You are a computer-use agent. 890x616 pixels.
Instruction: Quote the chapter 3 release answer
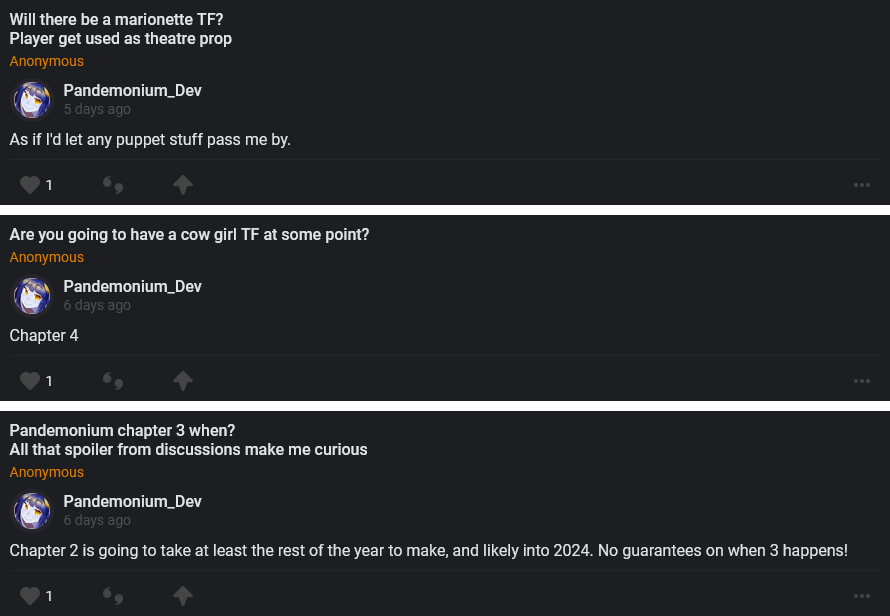[113, 596]
